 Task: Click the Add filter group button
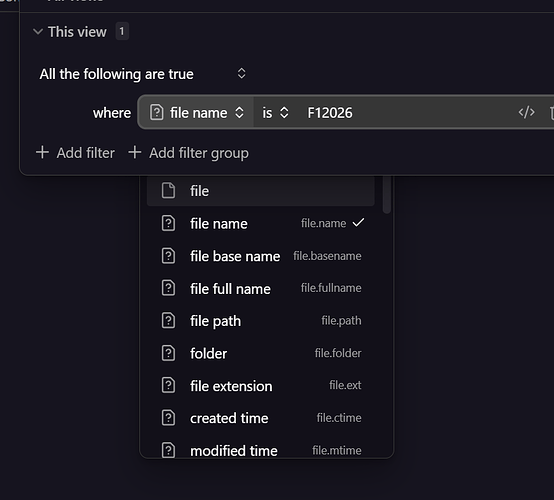188,153
